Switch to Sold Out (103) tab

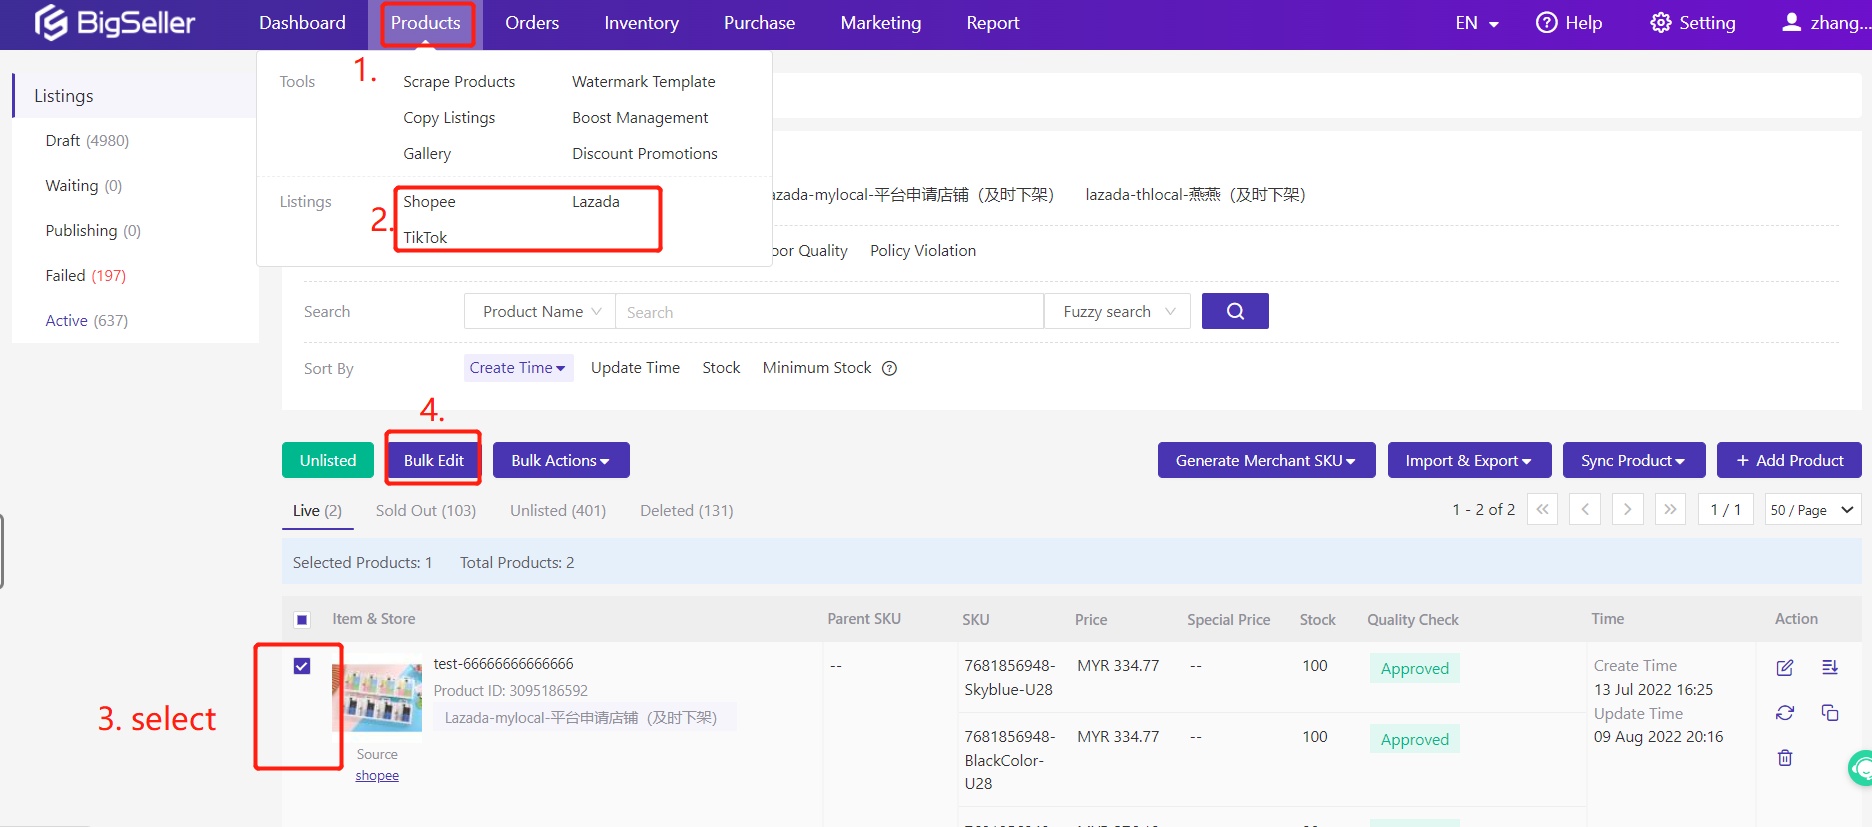click(x=426, y=511)
